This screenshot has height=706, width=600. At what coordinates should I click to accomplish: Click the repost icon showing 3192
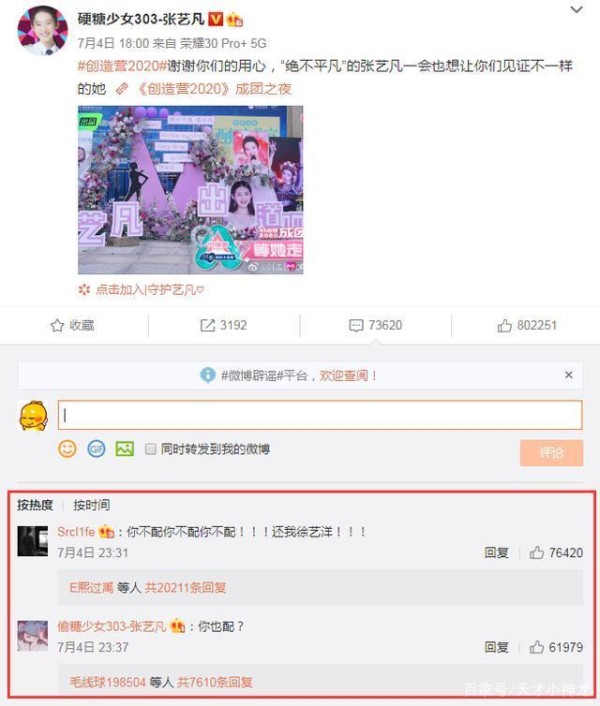207,325
